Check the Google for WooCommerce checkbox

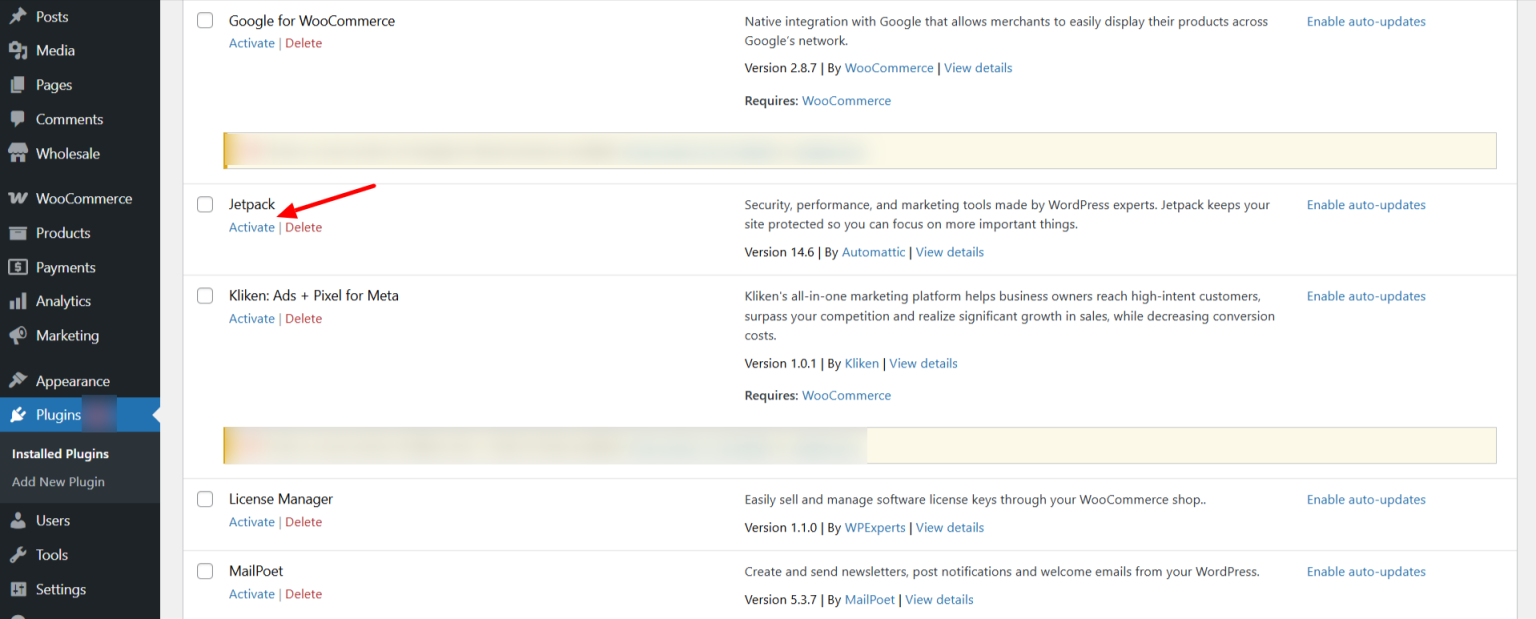204,20
